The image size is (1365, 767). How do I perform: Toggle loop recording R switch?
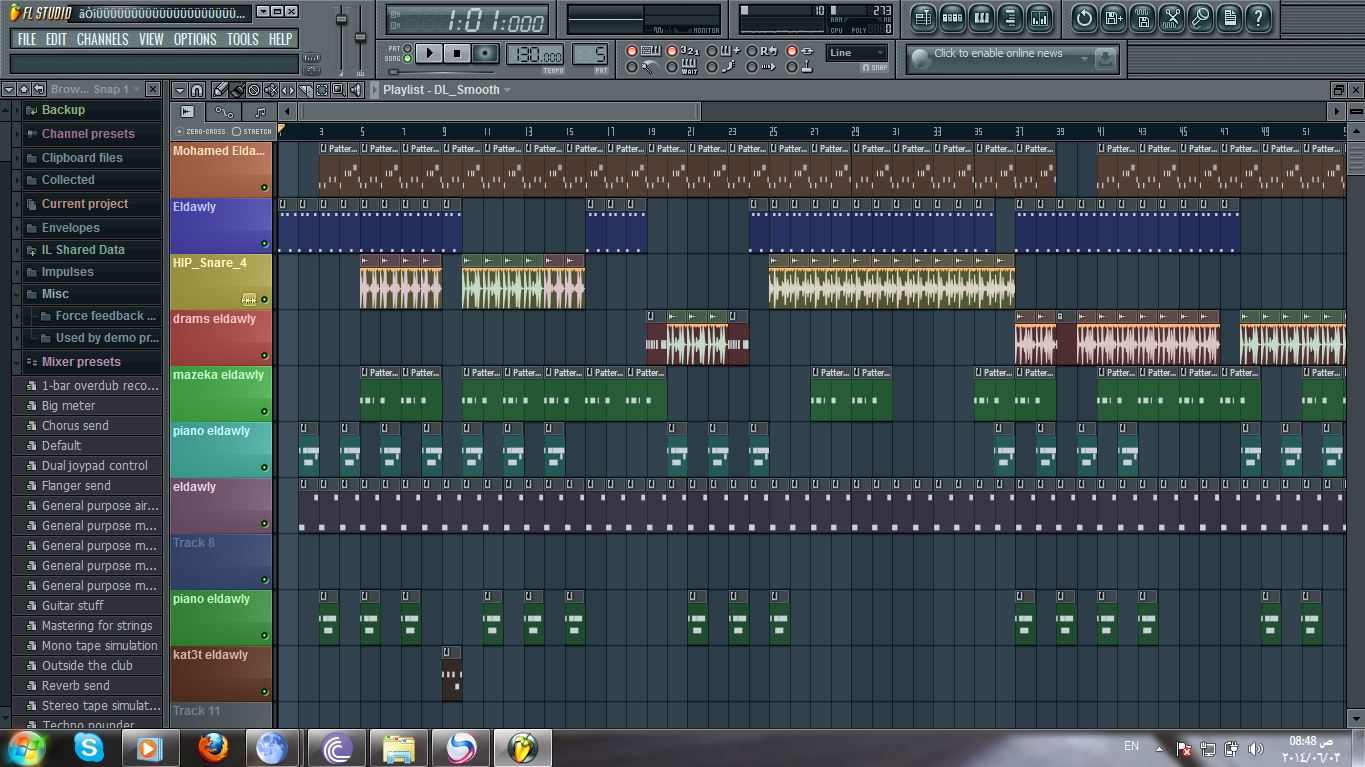tap(751, 51)
